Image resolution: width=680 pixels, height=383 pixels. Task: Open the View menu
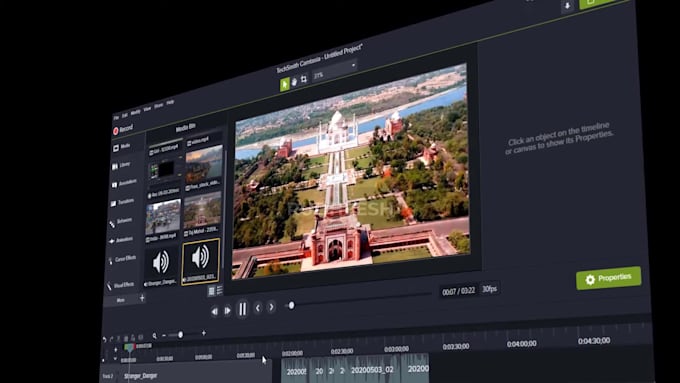tap(147, 109)
